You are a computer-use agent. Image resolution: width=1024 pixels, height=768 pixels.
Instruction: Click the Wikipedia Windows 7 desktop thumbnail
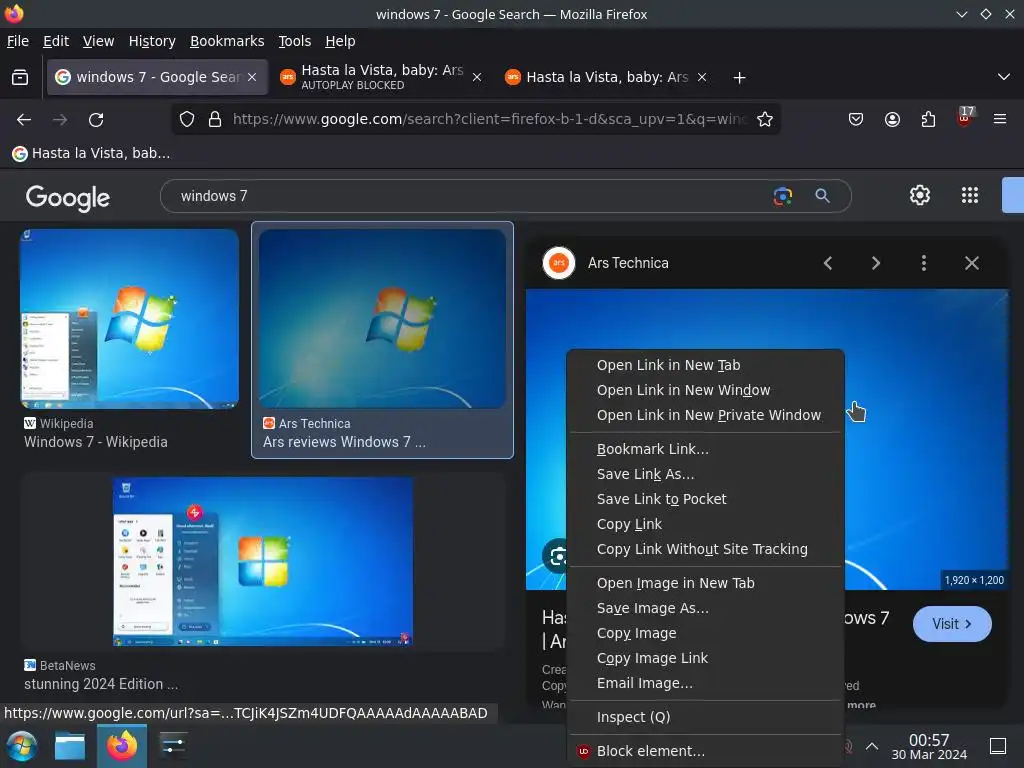coord(129,318)
